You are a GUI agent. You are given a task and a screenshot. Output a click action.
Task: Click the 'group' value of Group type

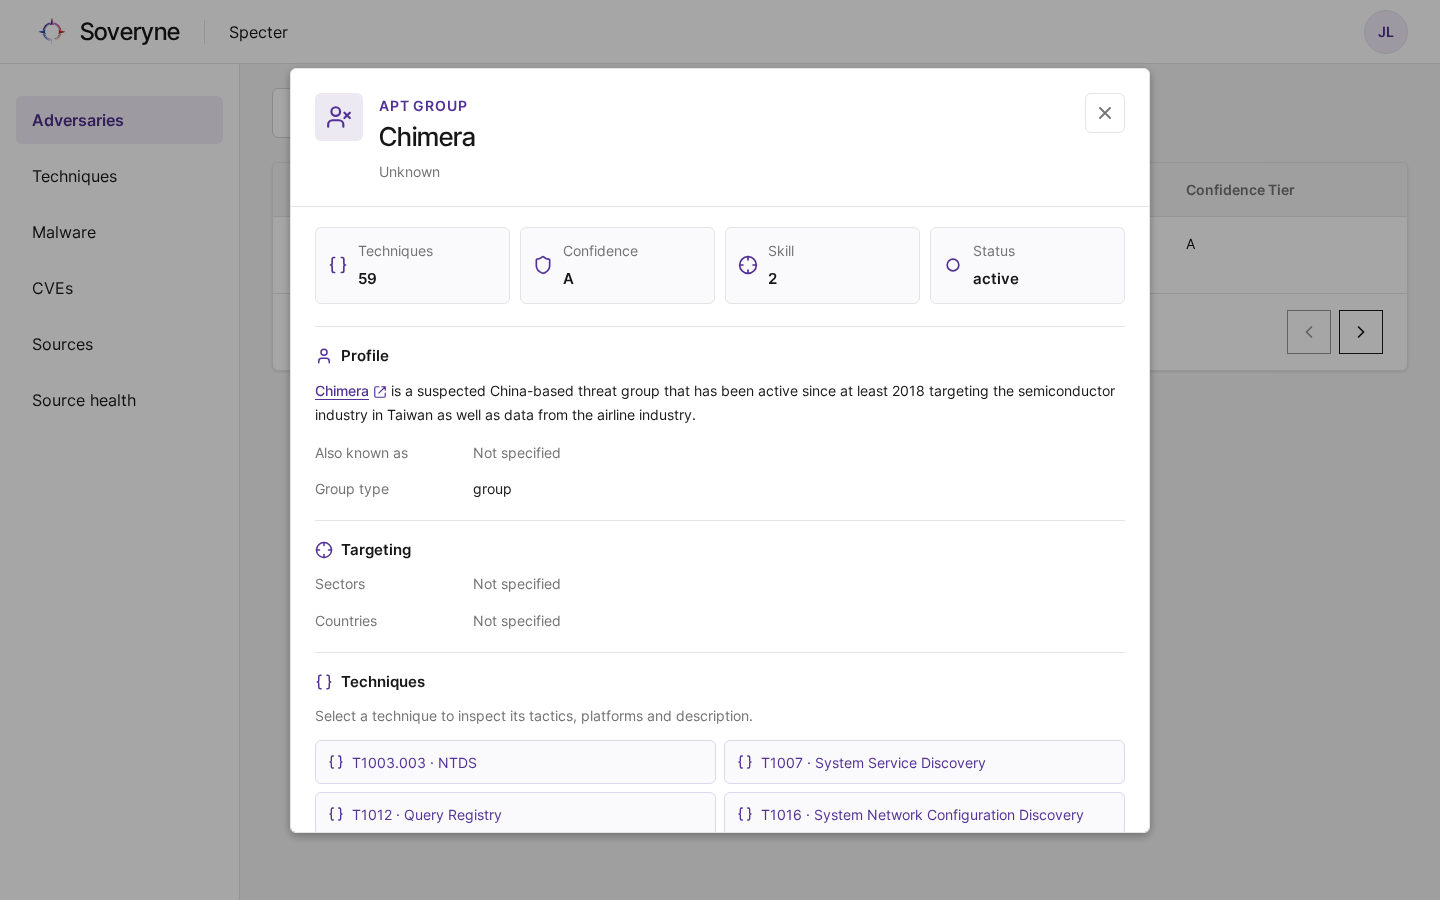click(x=492, y=489)
